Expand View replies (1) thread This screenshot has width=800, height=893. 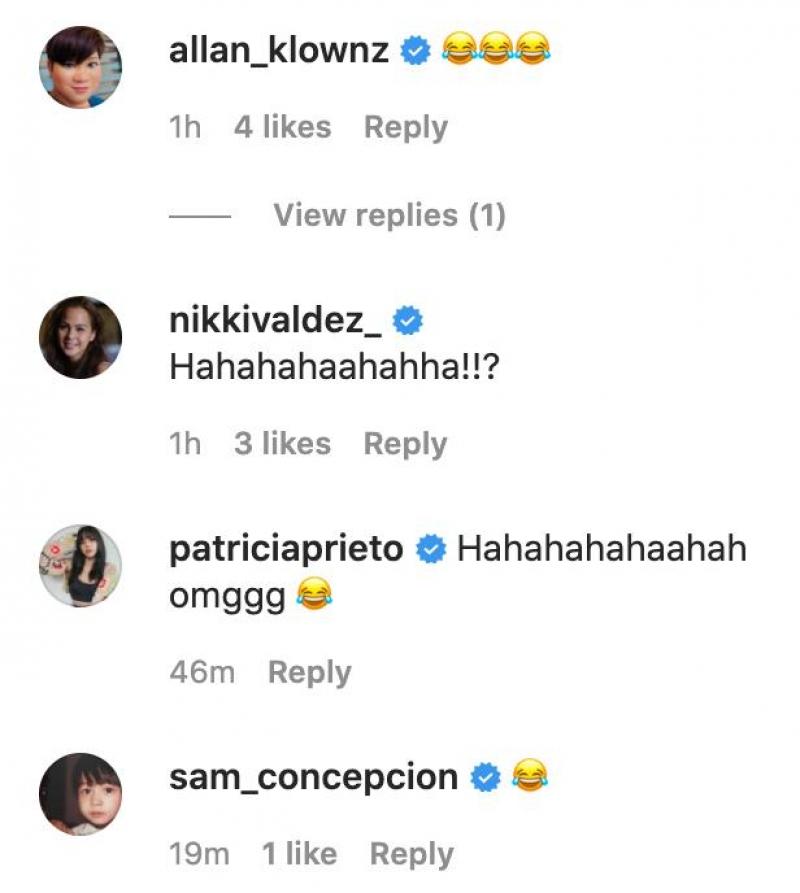click(389, 215)
